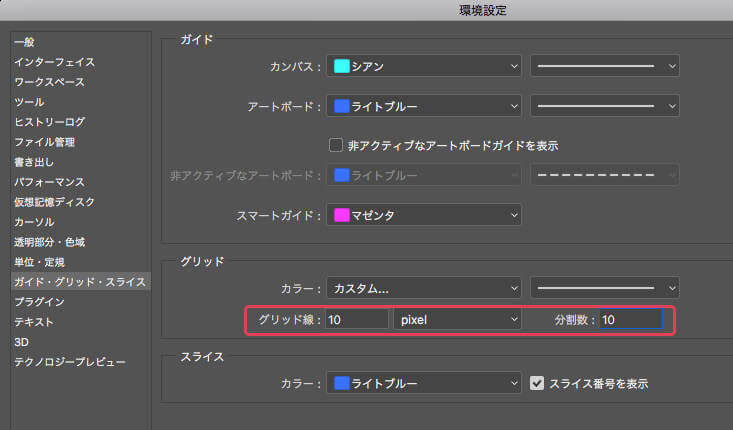Image resolution: width=733 pixels, height=430 pixels.
Task: Open the slice カラー dropdown
Action: pyautogui.click(x=424, y=383)
